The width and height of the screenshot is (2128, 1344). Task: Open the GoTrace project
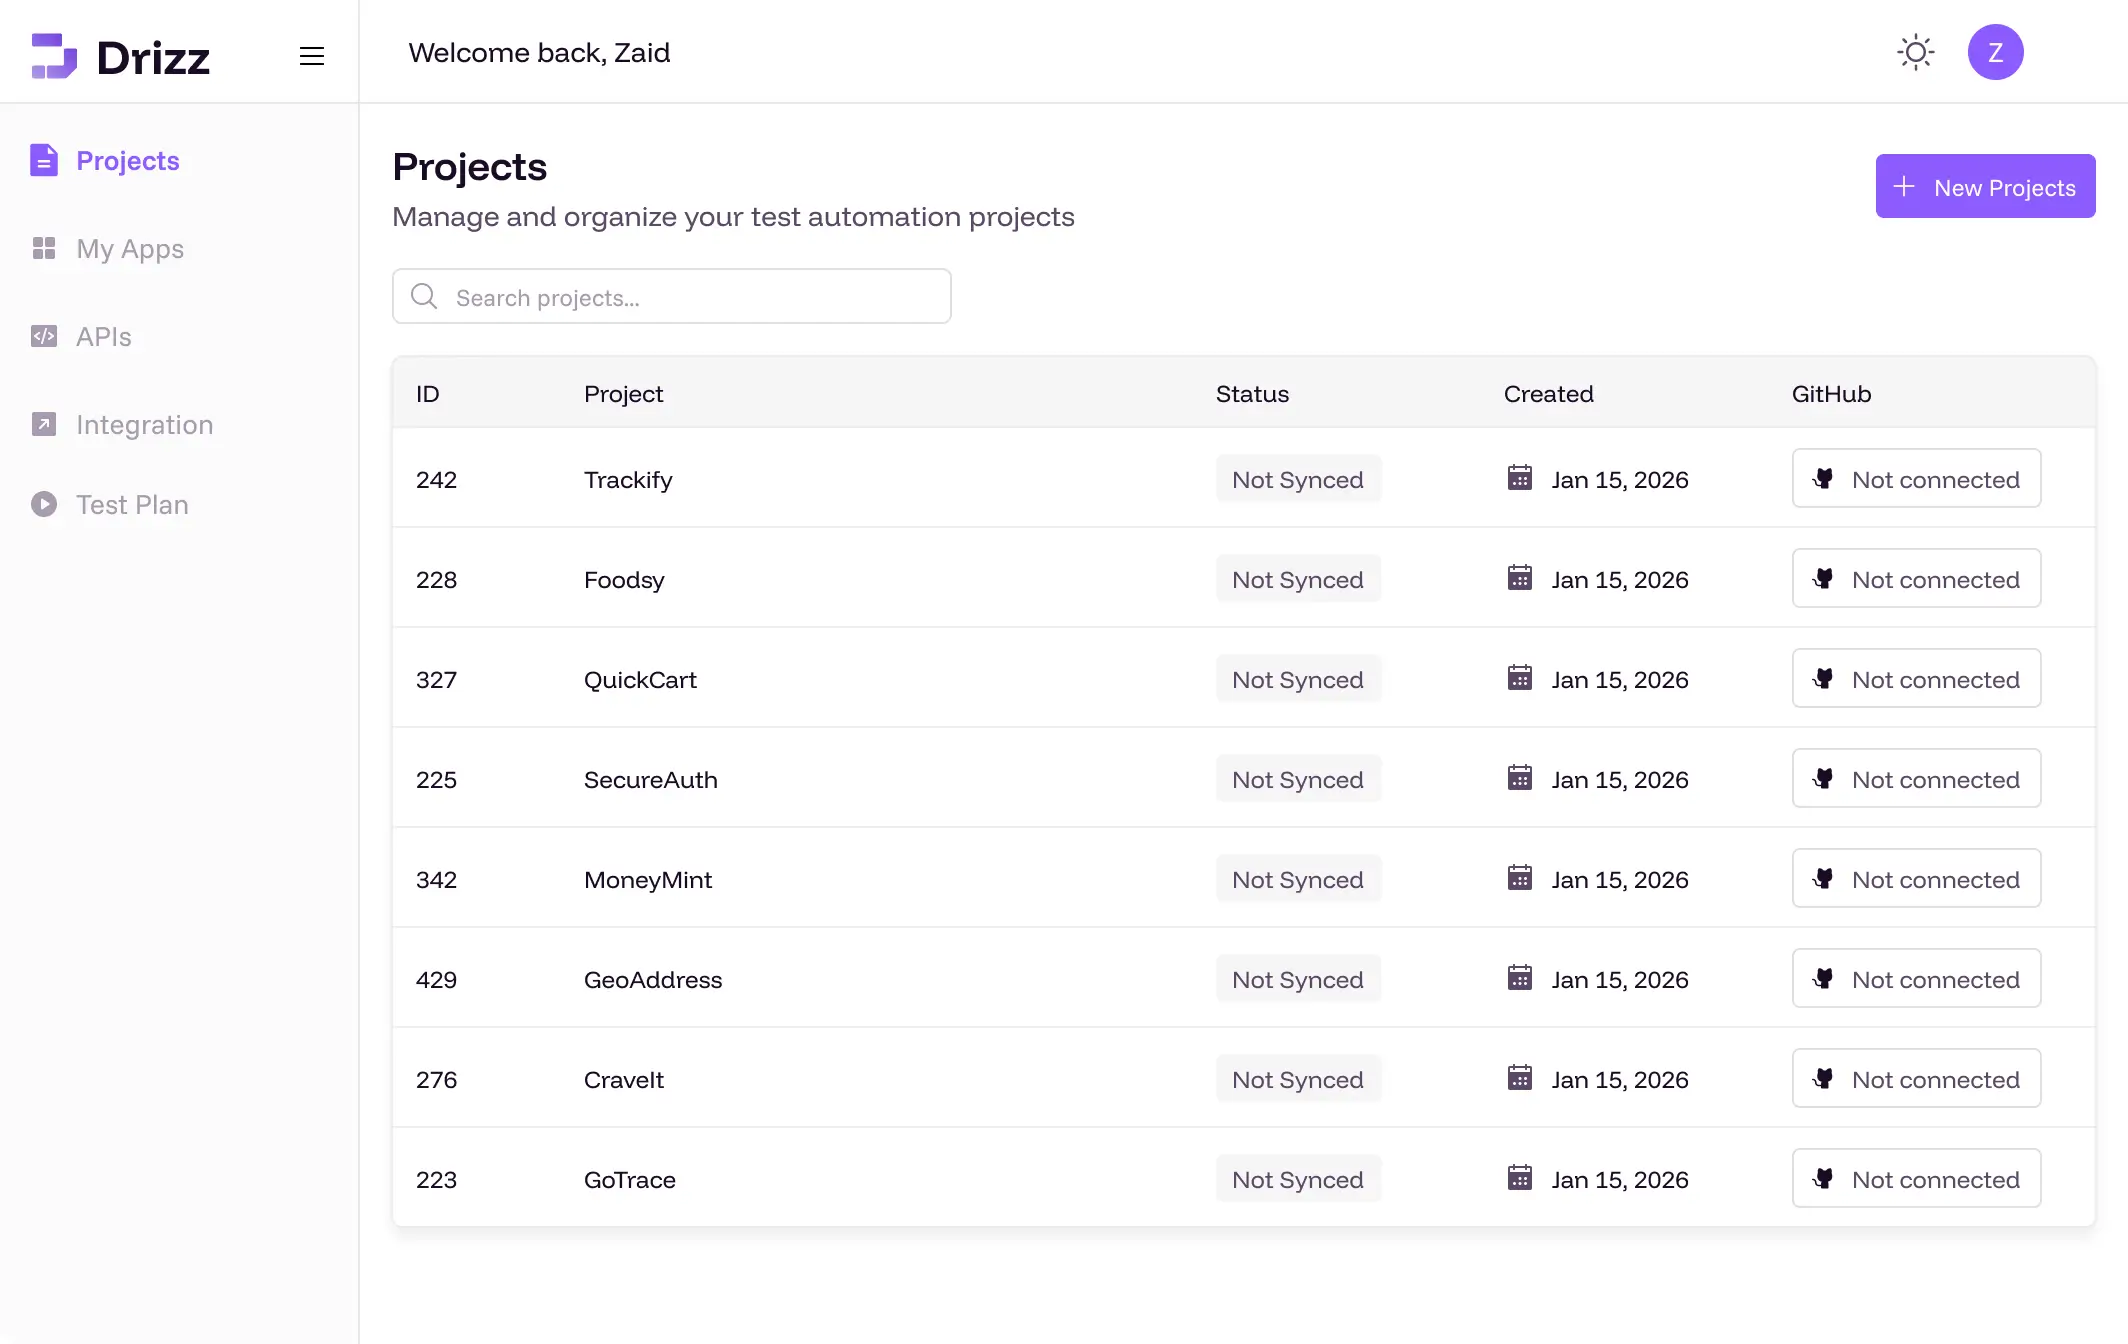[630, 1179]
